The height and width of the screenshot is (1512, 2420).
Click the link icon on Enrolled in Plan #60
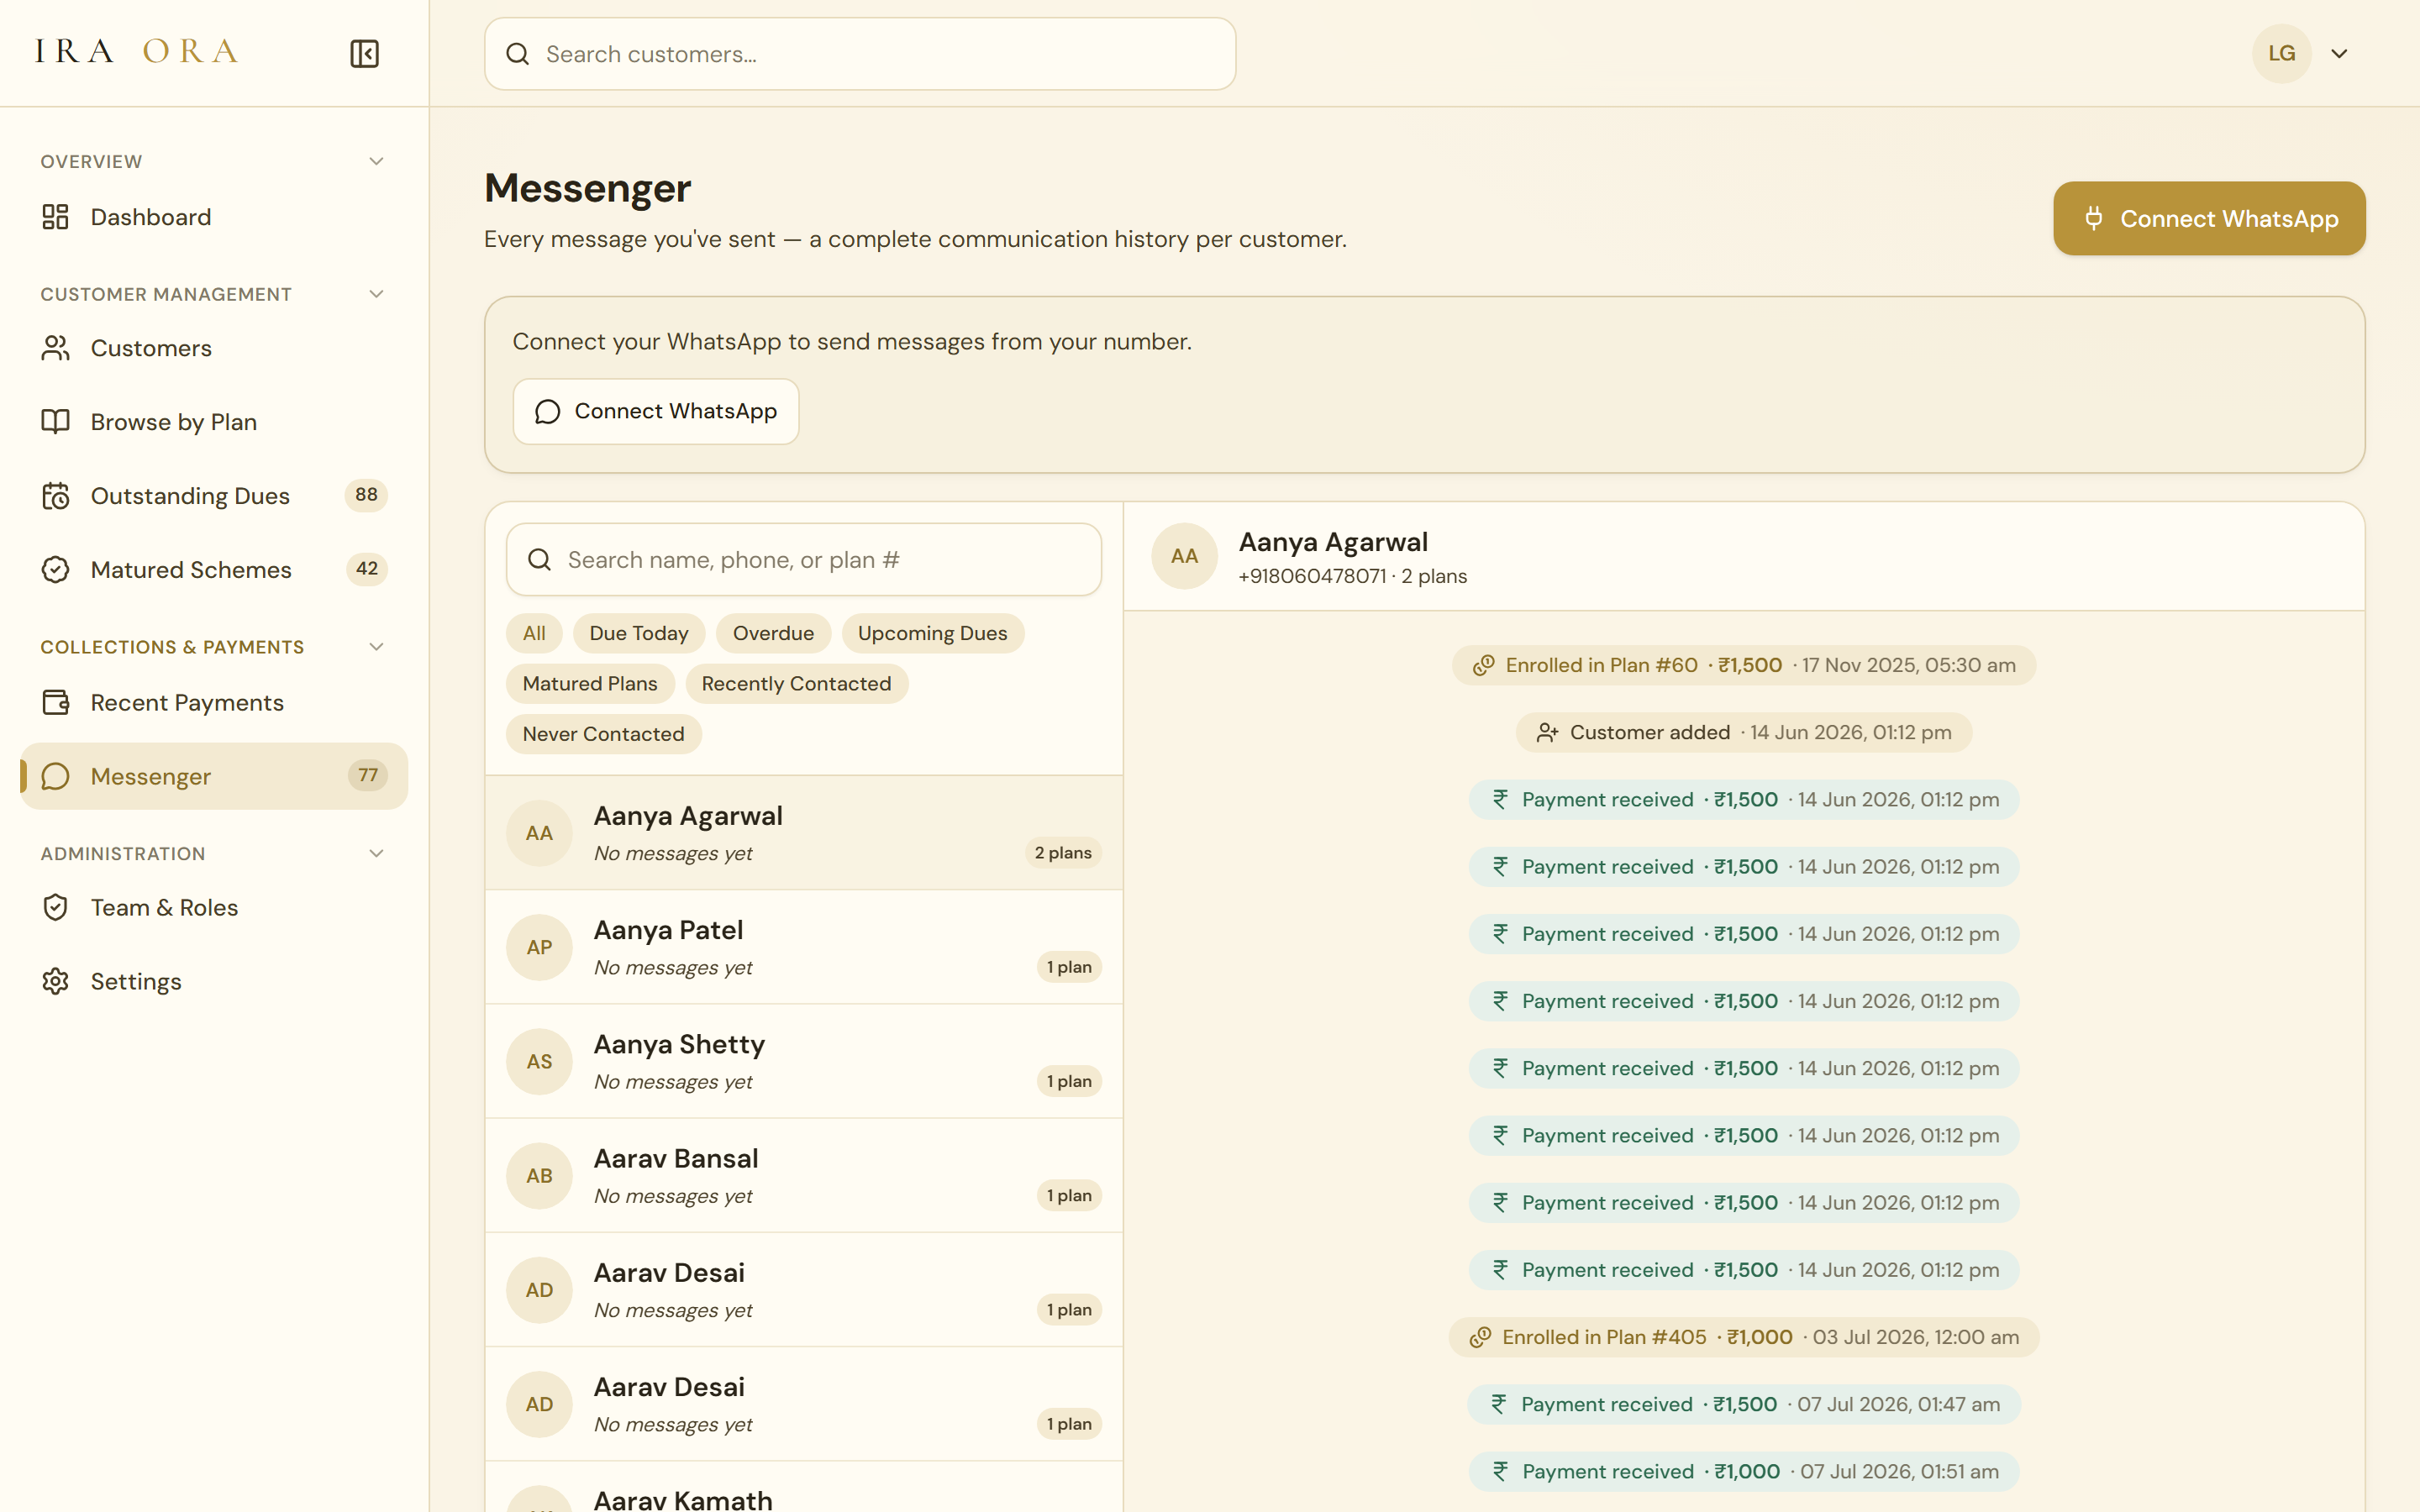(1483, 665)
